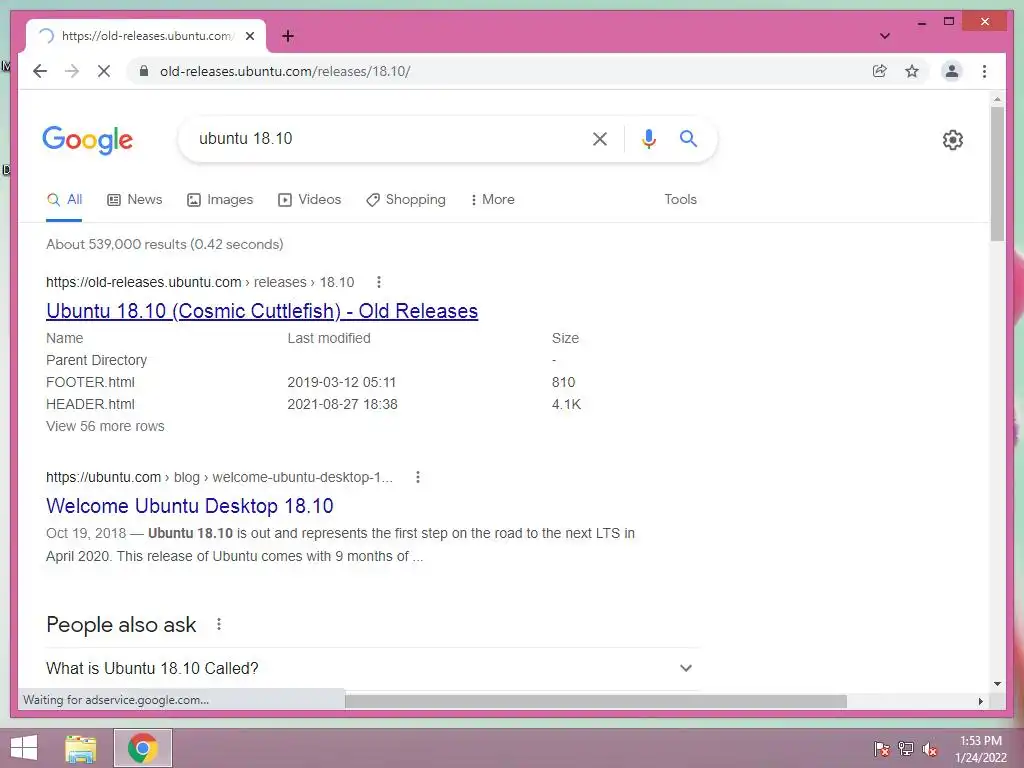Click in the ubuntu 18.10 search box

(385, 138)
